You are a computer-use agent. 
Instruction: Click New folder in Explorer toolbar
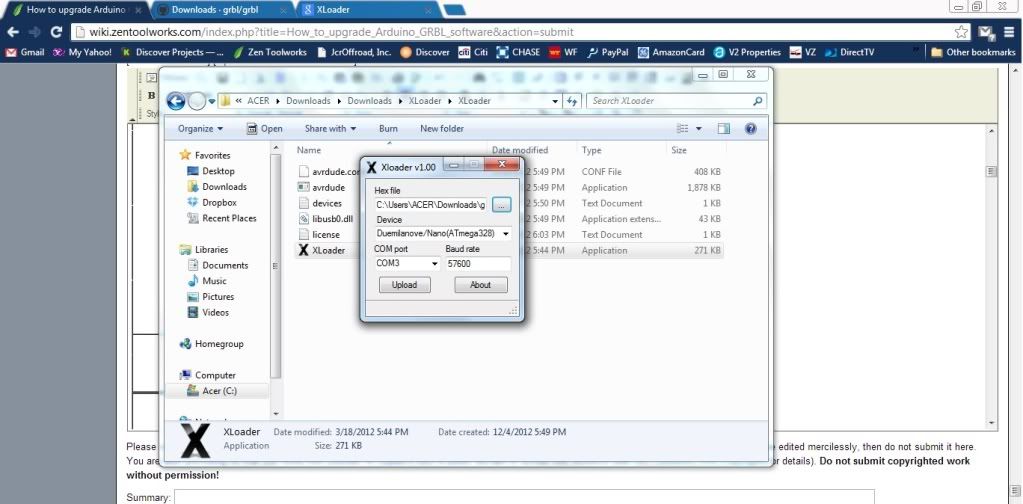click(x=442, y=128)
